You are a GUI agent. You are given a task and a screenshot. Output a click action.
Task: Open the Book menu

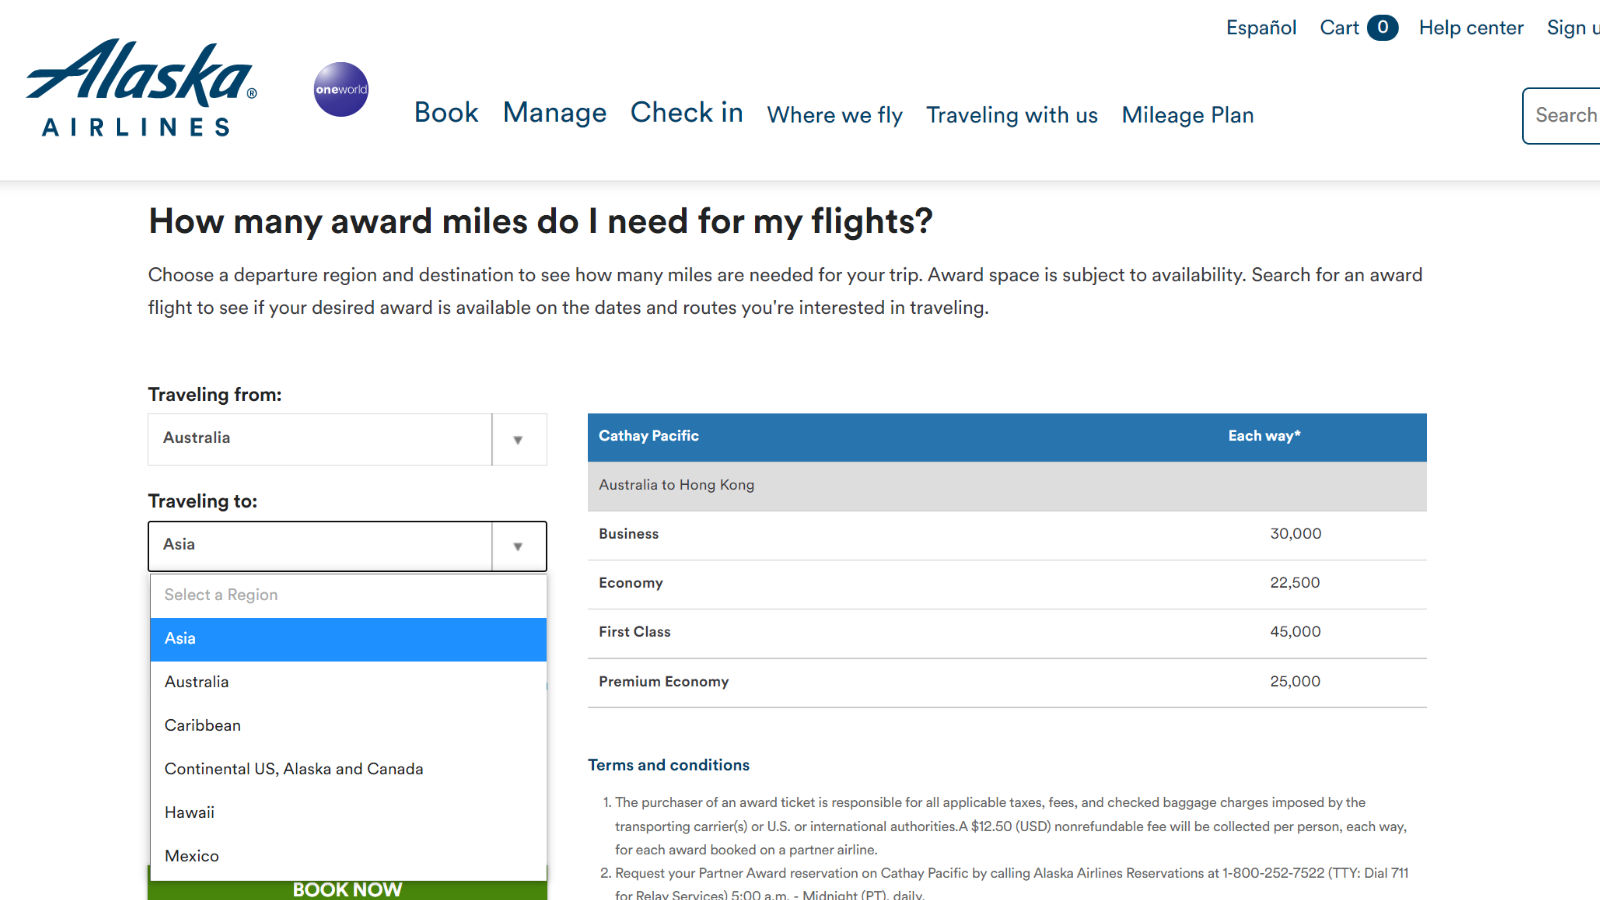[x=446, y=113]
